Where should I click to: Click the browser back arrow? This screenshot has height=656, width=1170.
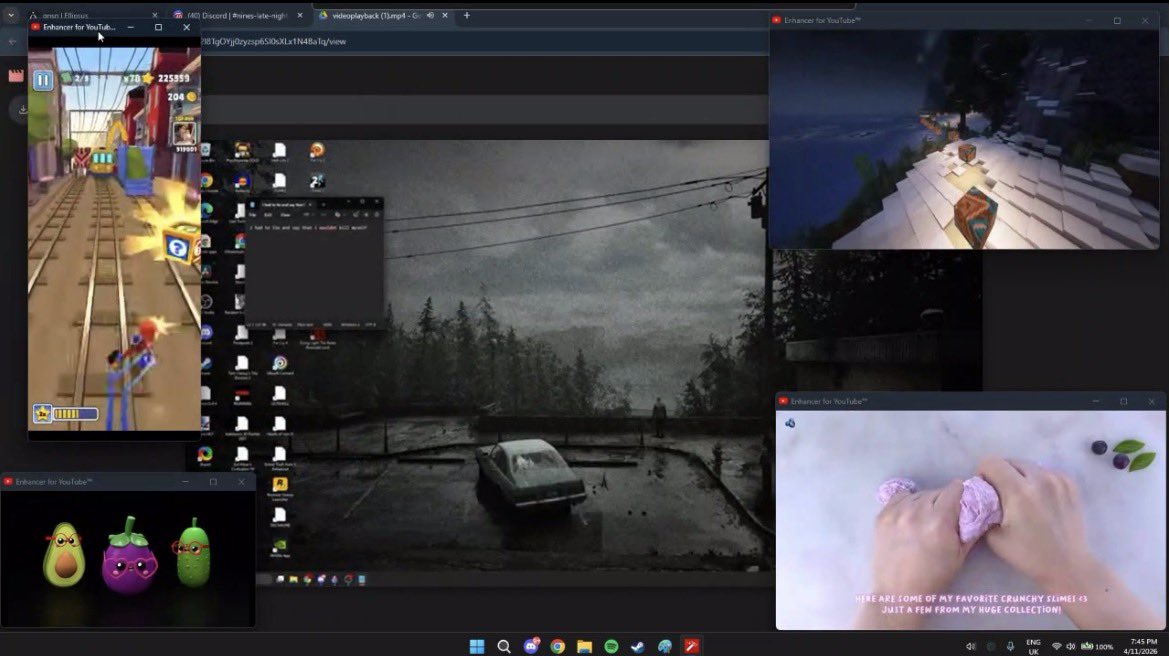(12, 42)
